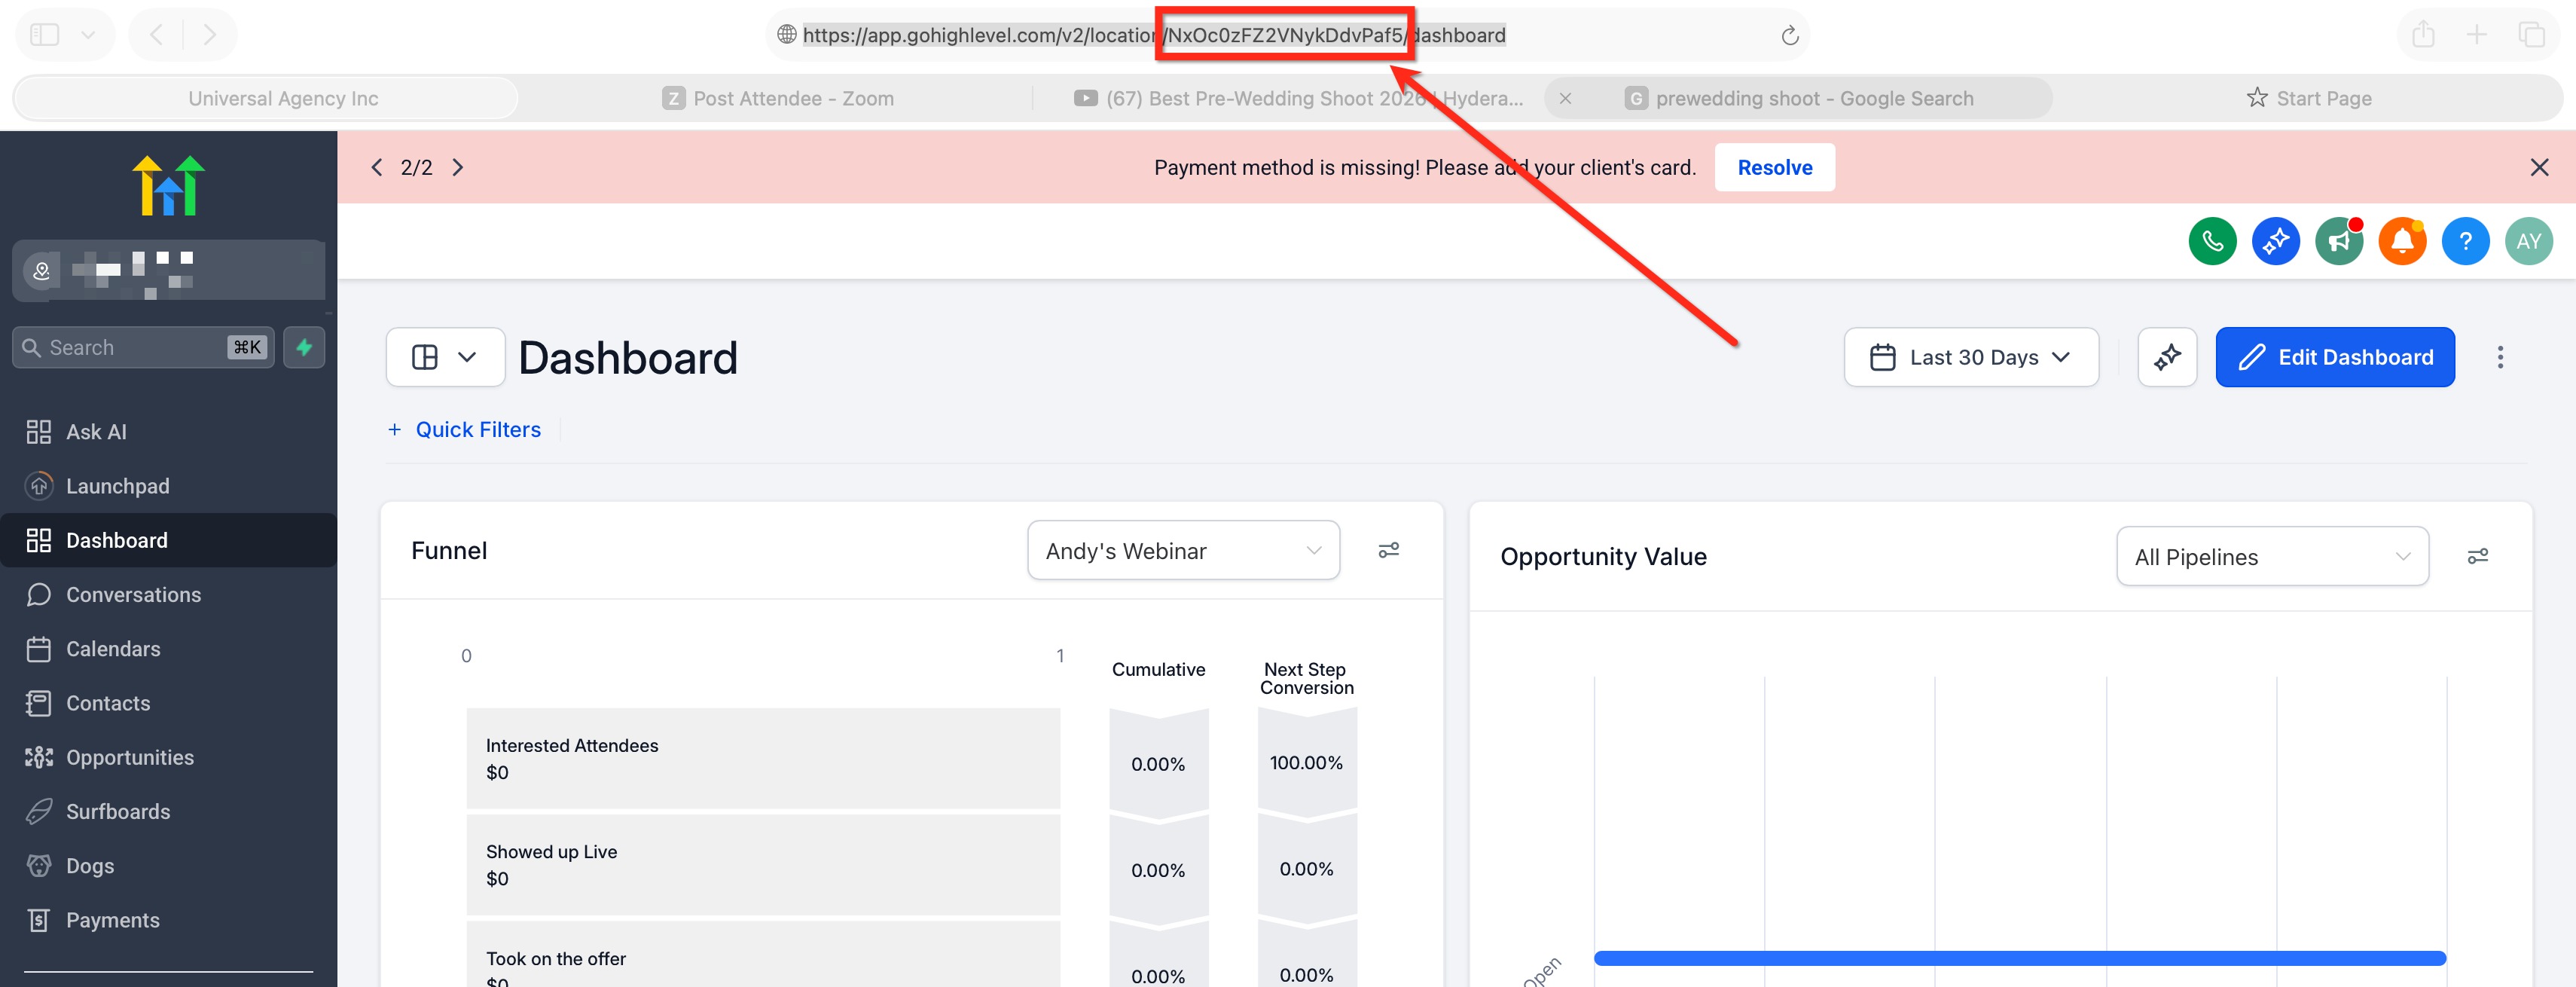Open the blue AI sparkle icon in header
Screen dimensions: 2576x987
pos(2275,241)
